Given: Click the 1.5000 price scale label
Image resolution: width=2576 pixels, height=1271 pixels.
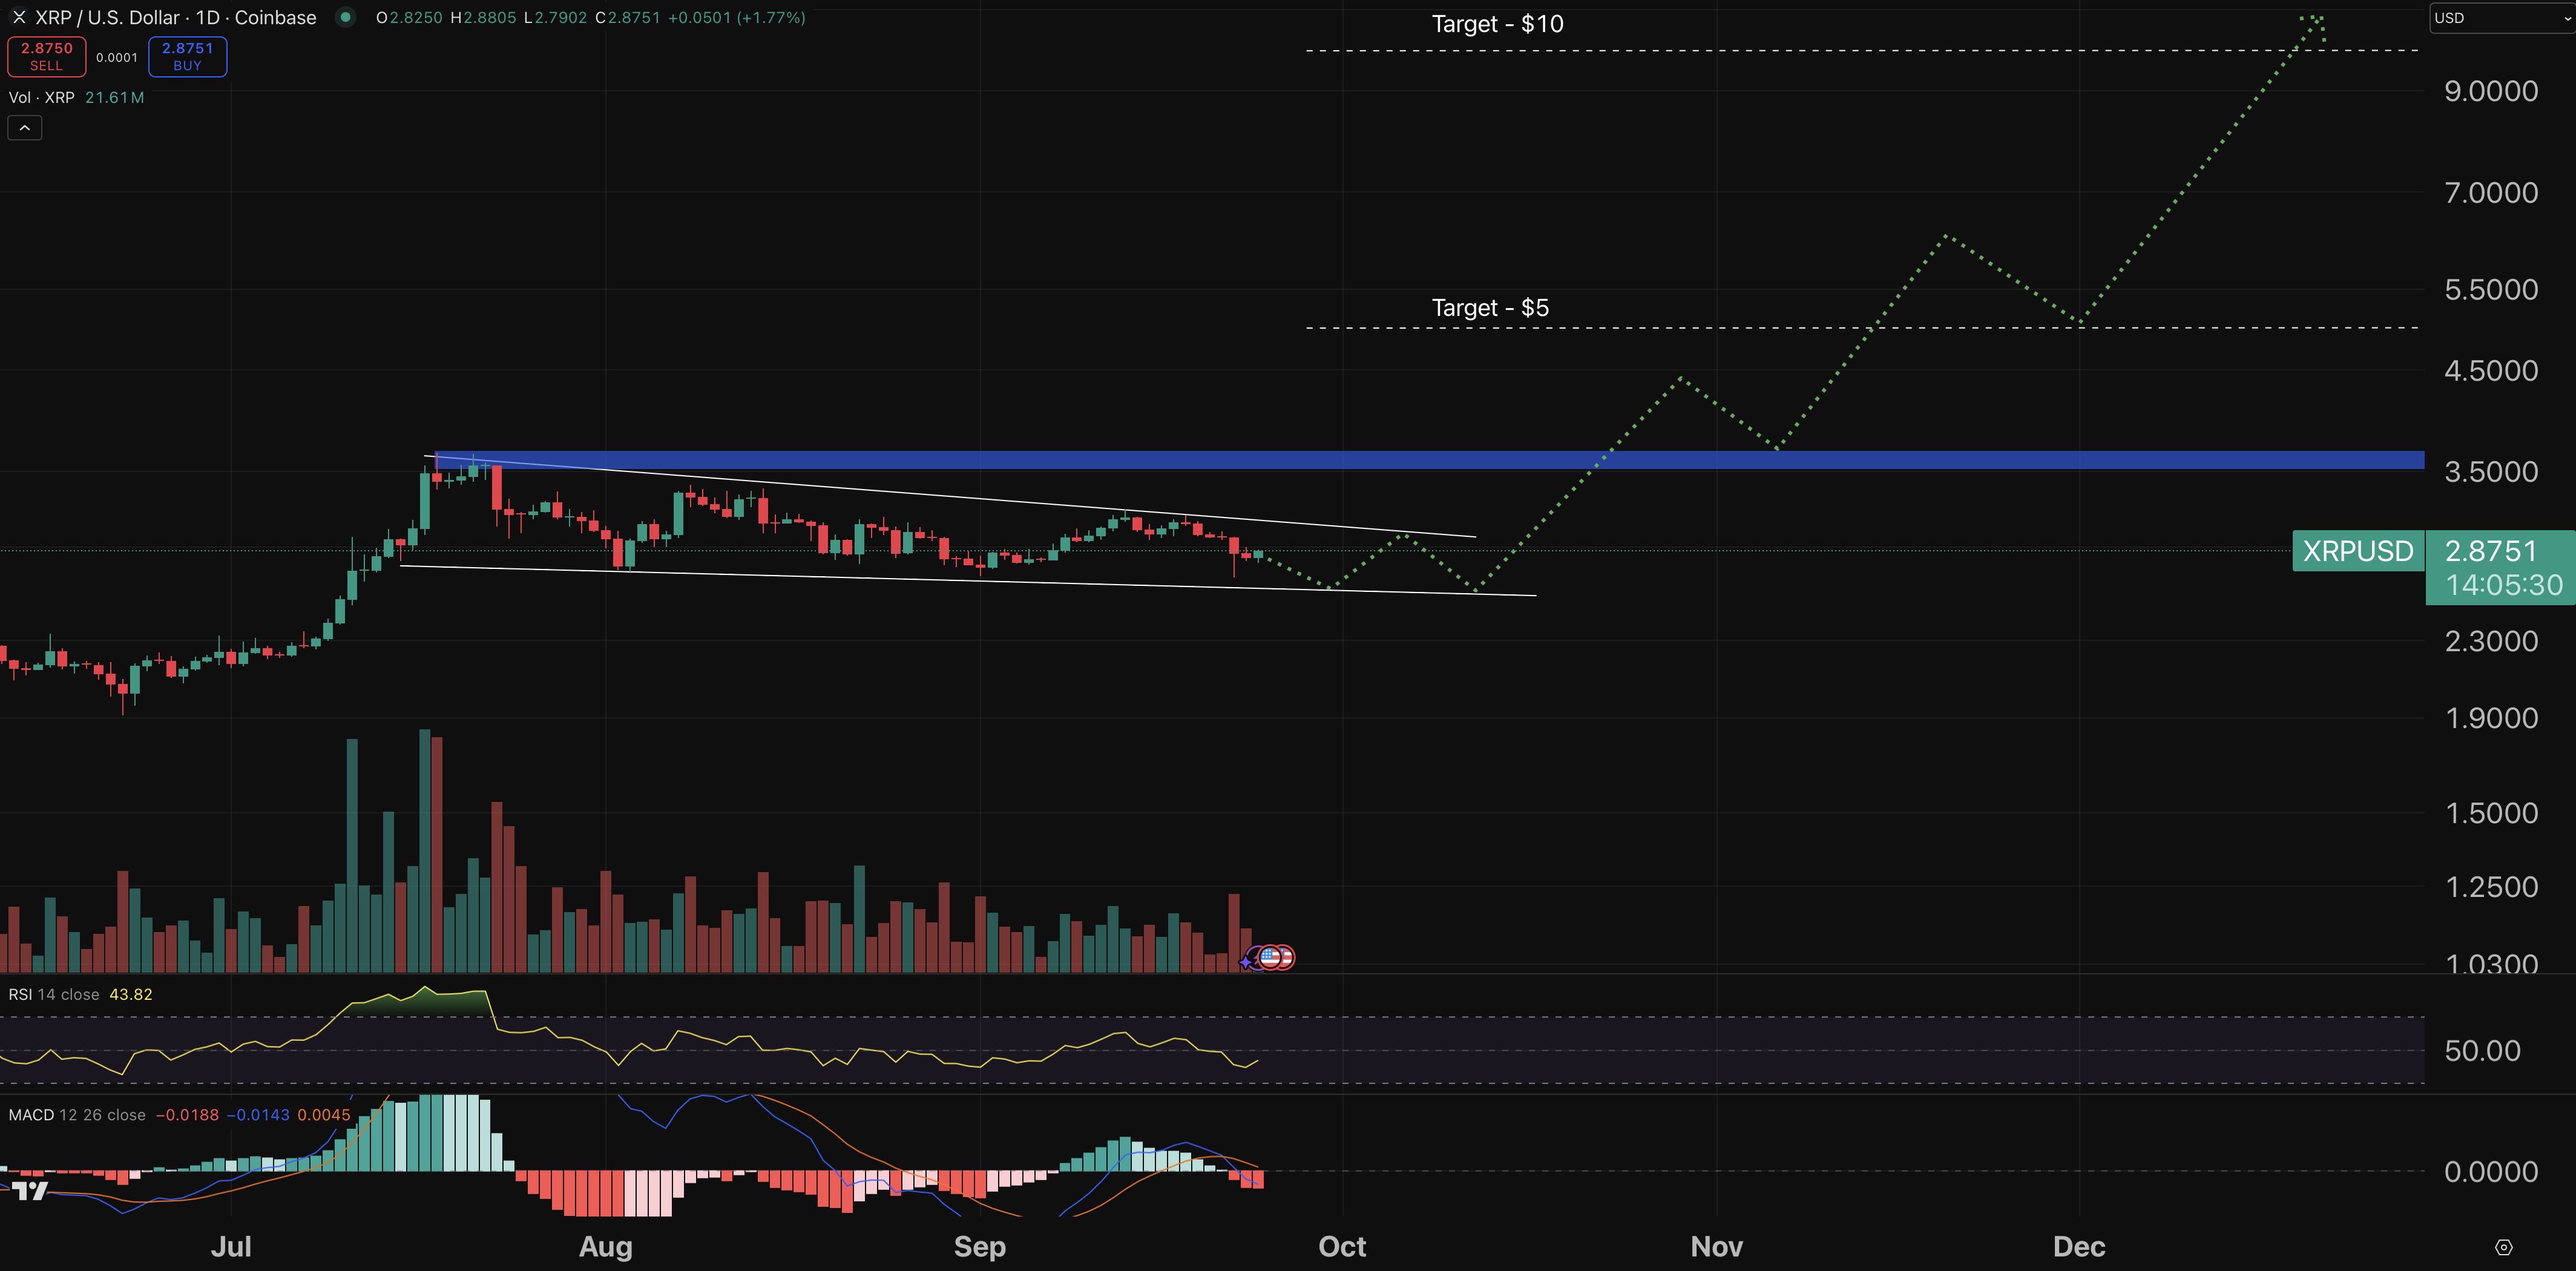Looking at the screenshot, I should [x=2491, y=813].
